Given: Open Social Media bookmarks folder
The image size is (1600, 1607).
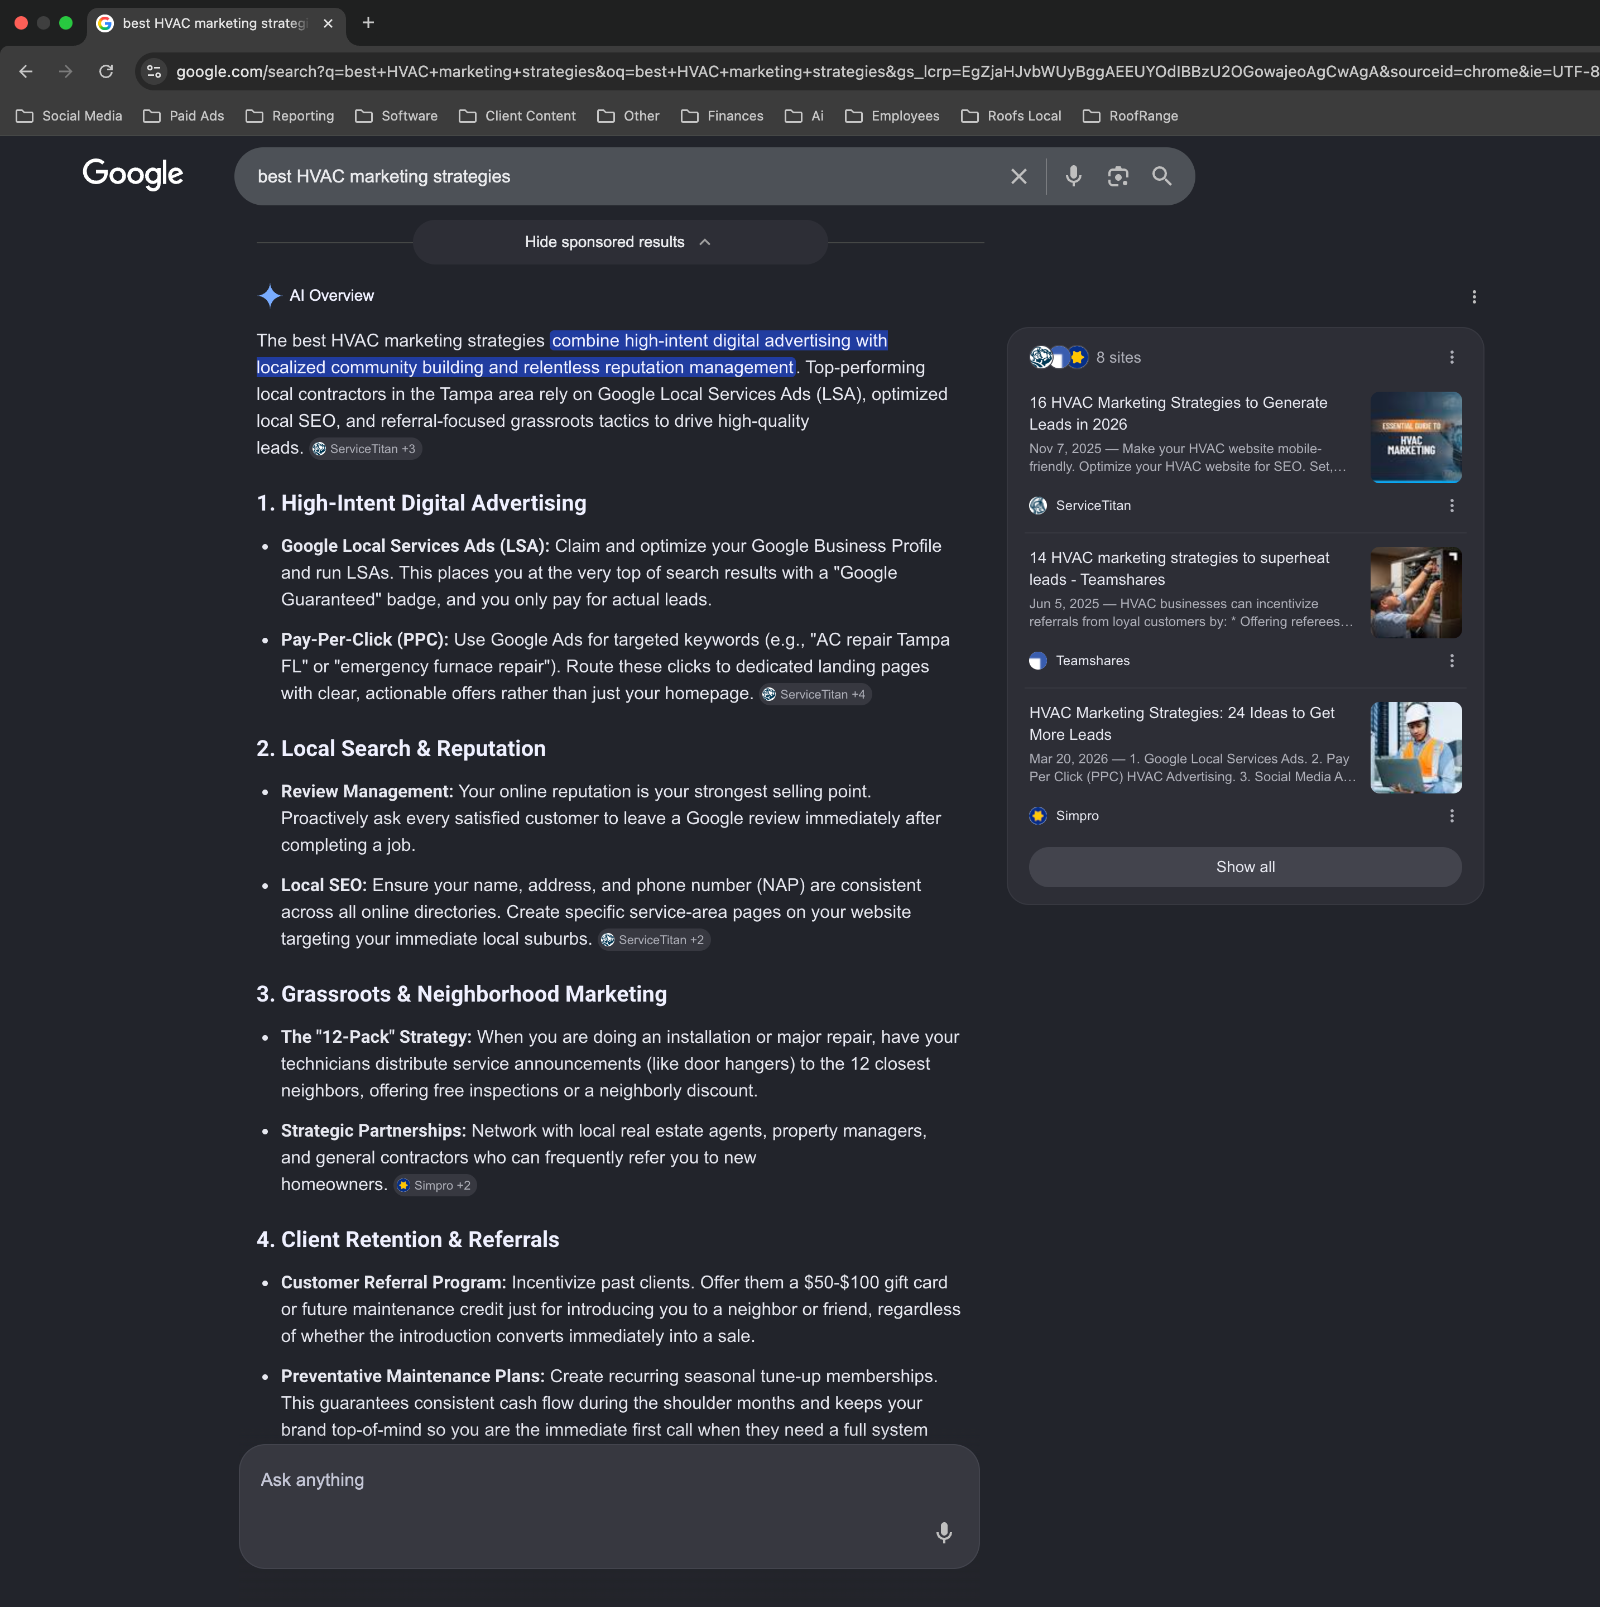Looking at the screenshot, I should point(70,116).
